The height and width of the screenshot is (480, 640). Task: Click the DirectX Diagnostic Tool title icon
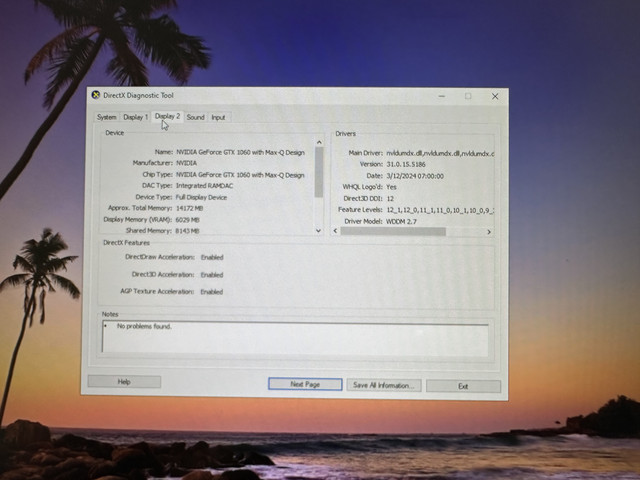pyautogui.click(x=96, y=95)
